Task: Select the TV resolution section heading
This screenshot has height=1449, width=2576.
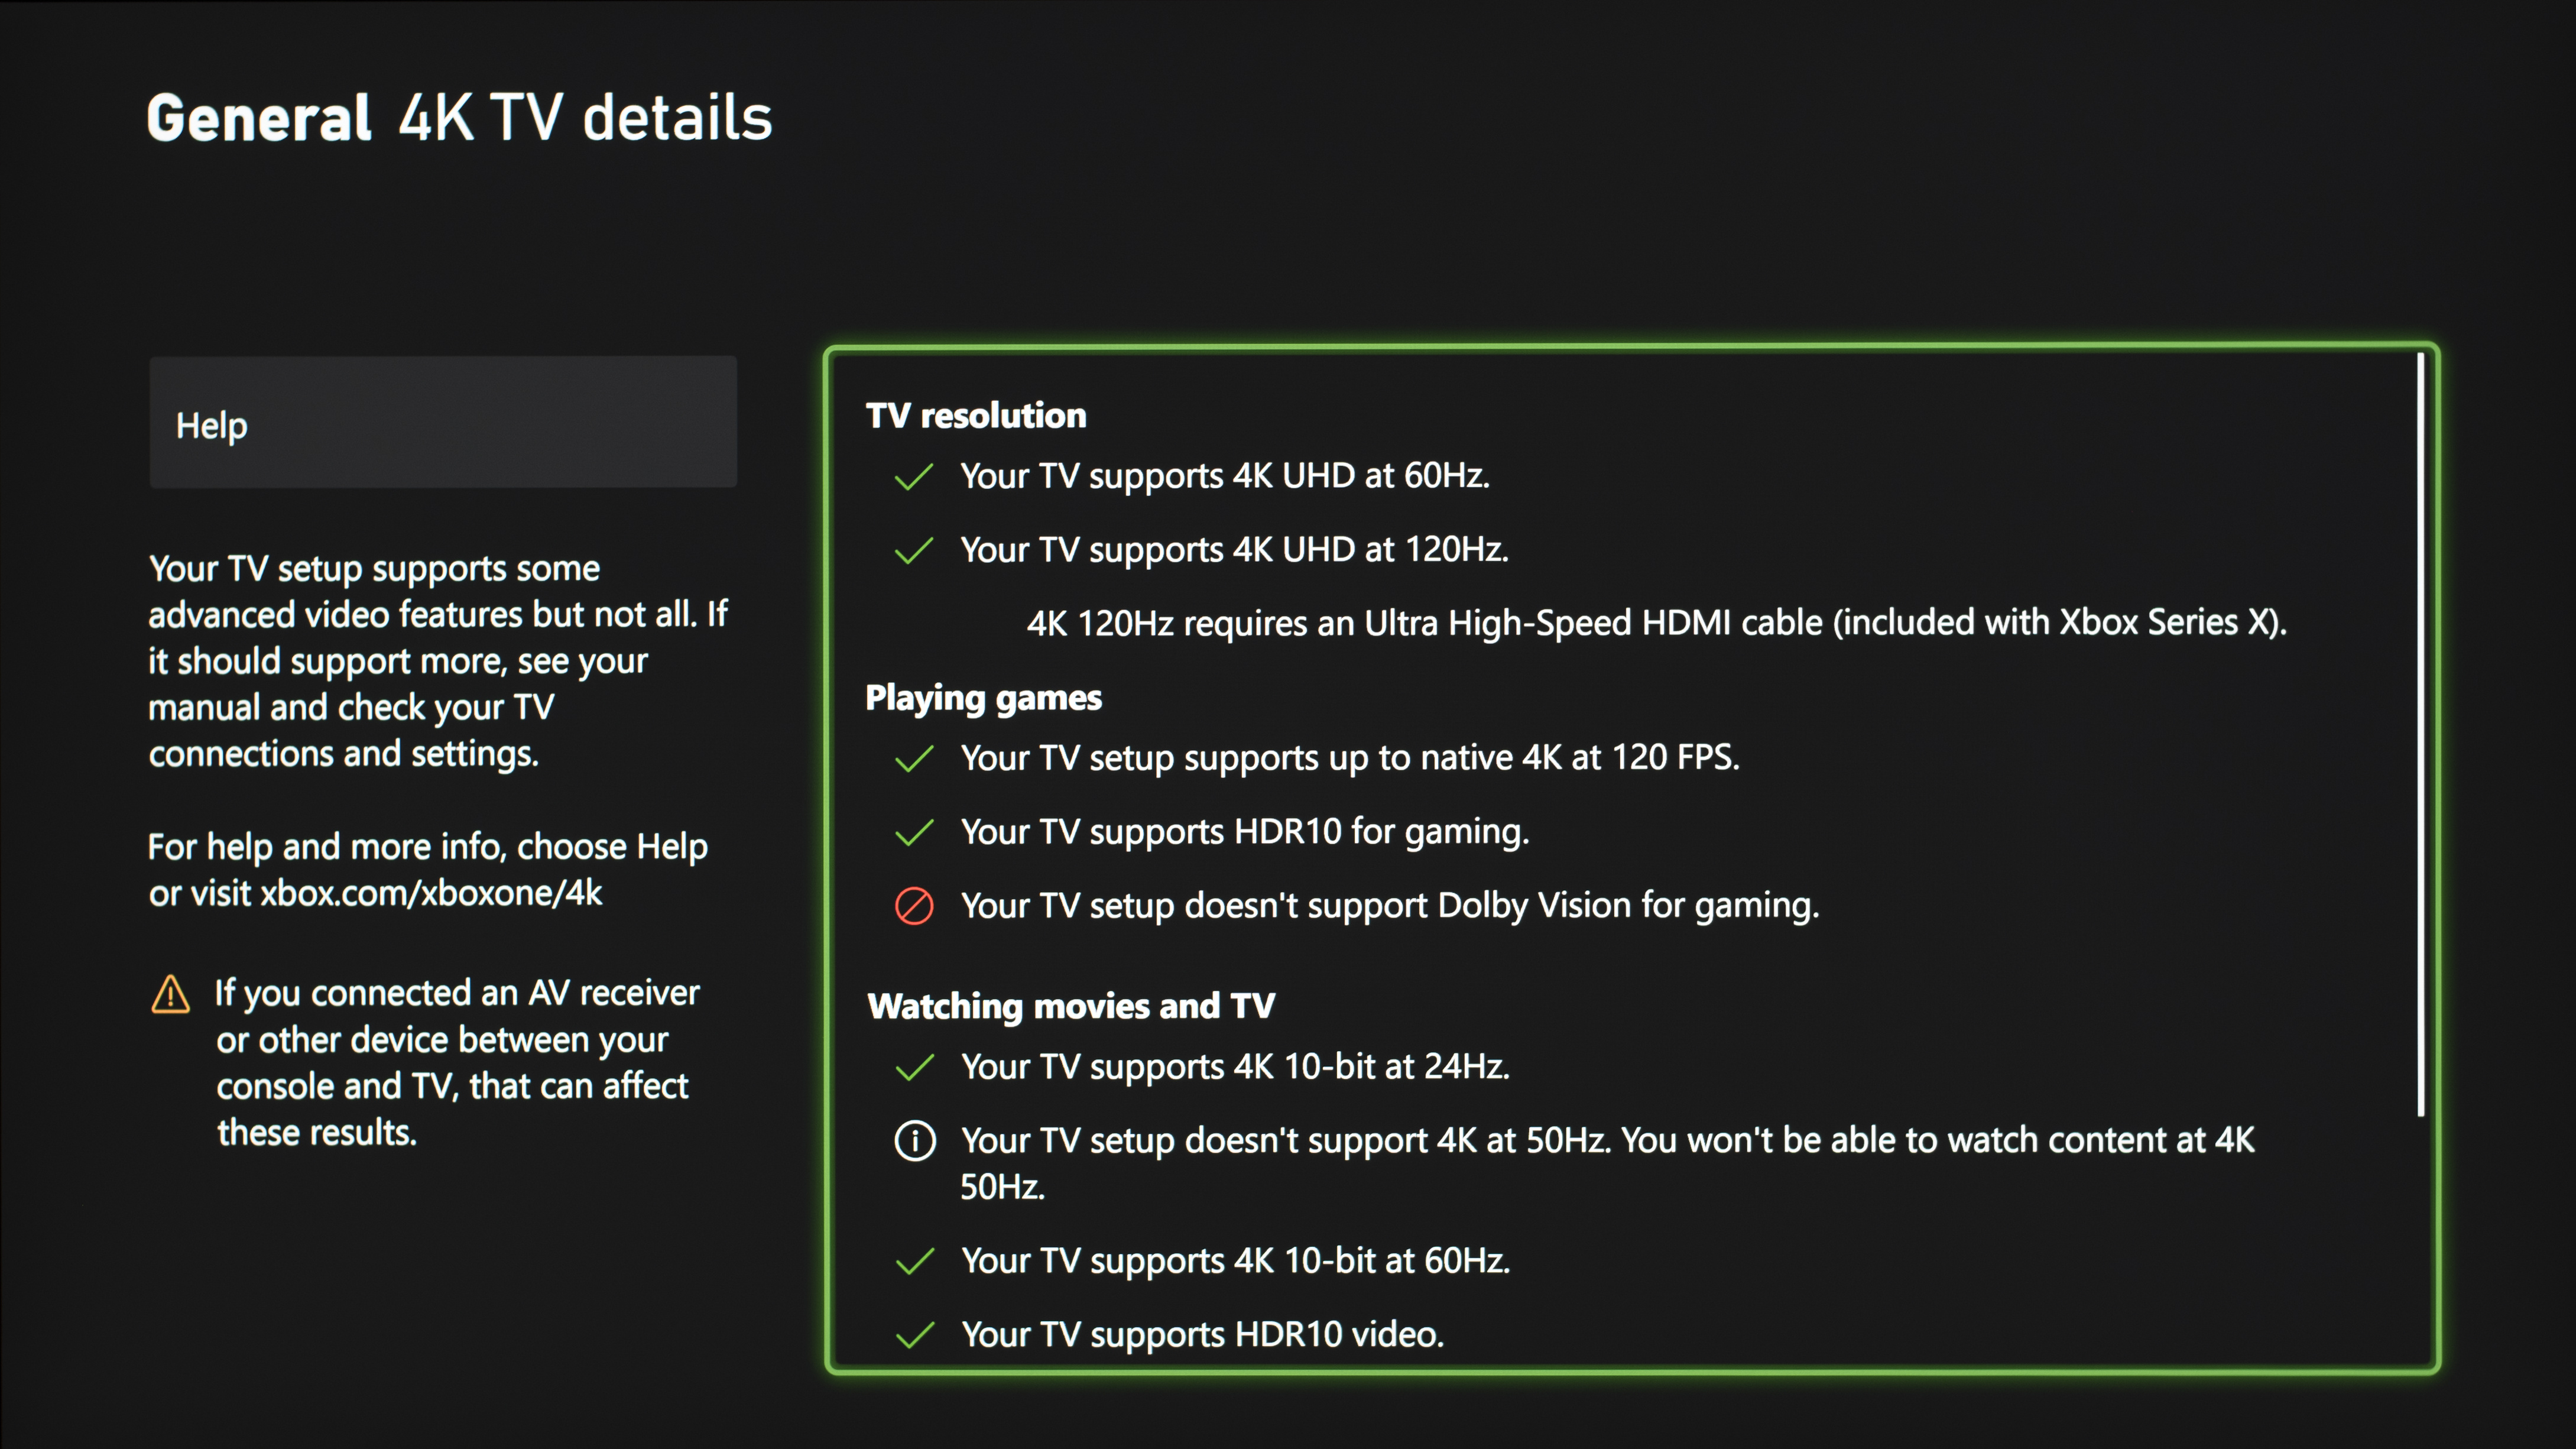Action: pos(976,416)
